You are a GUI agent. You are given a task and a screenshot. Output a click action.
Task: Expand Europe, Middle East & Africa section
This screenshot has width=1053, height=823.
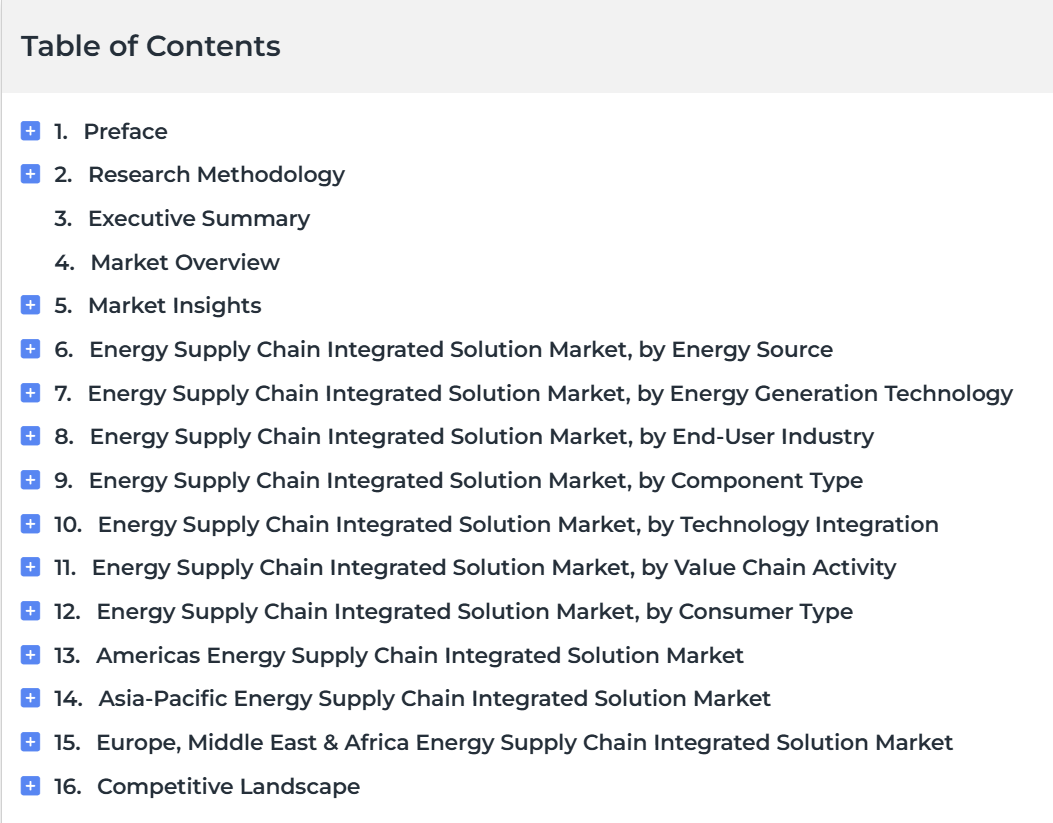(30, 742)
